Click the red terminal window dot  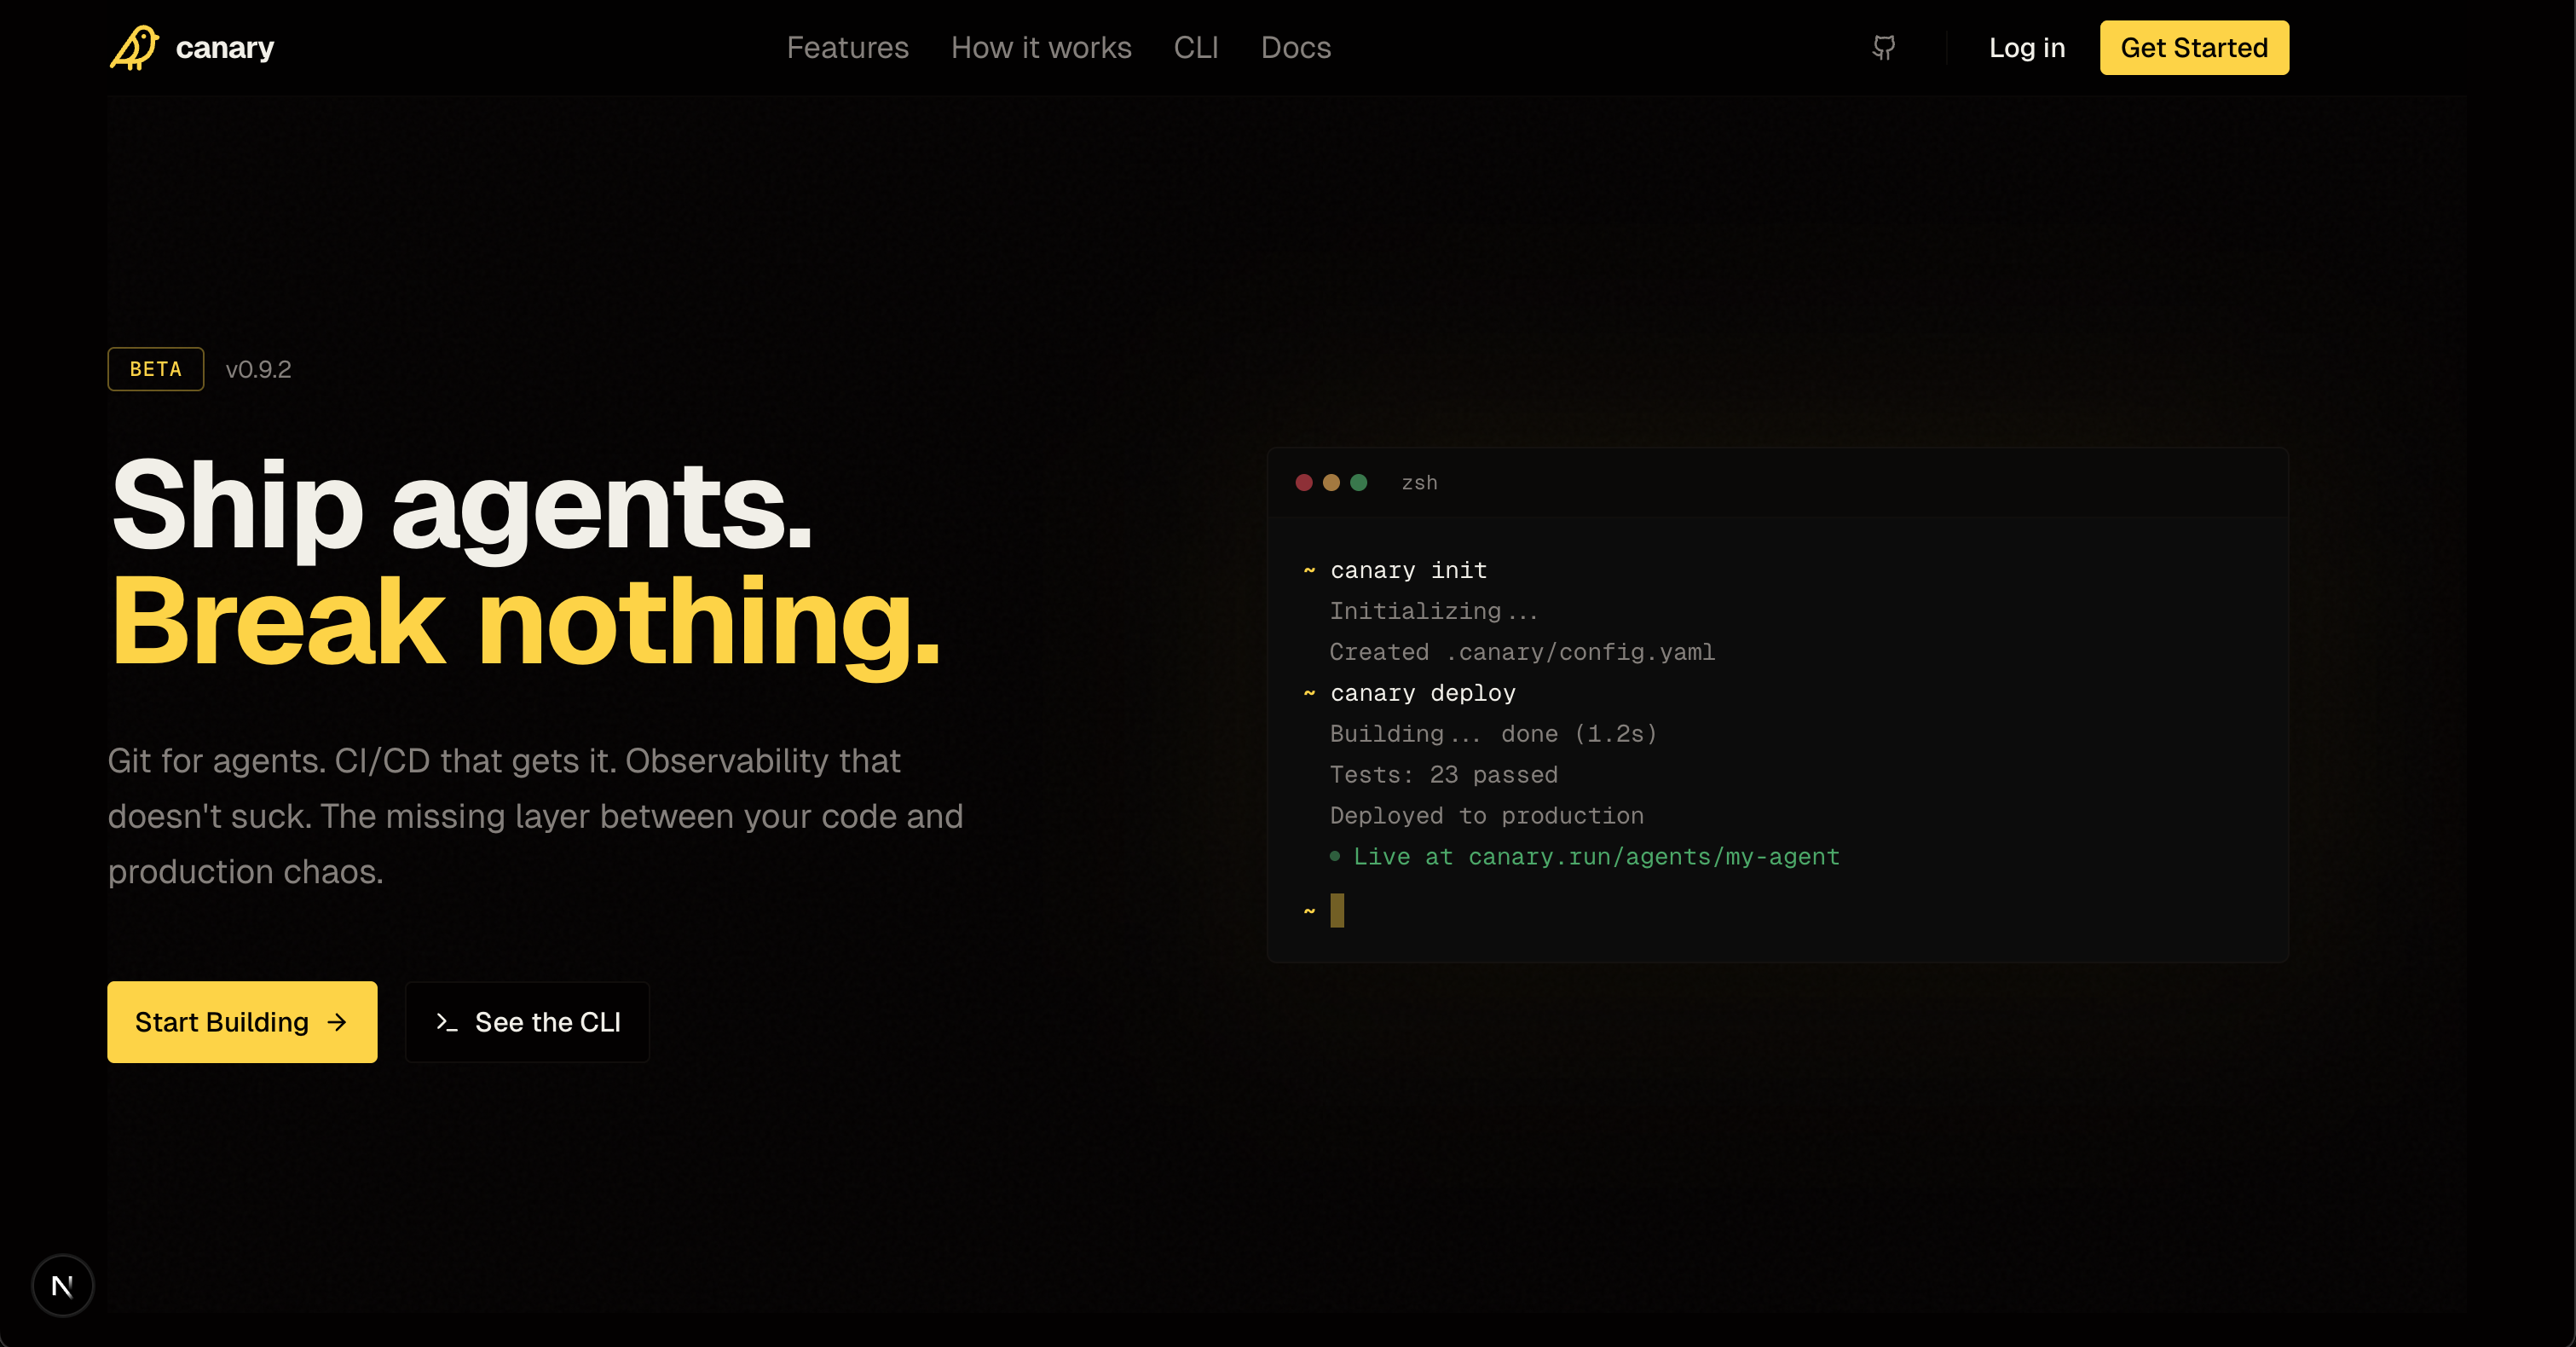(1304, 483)
